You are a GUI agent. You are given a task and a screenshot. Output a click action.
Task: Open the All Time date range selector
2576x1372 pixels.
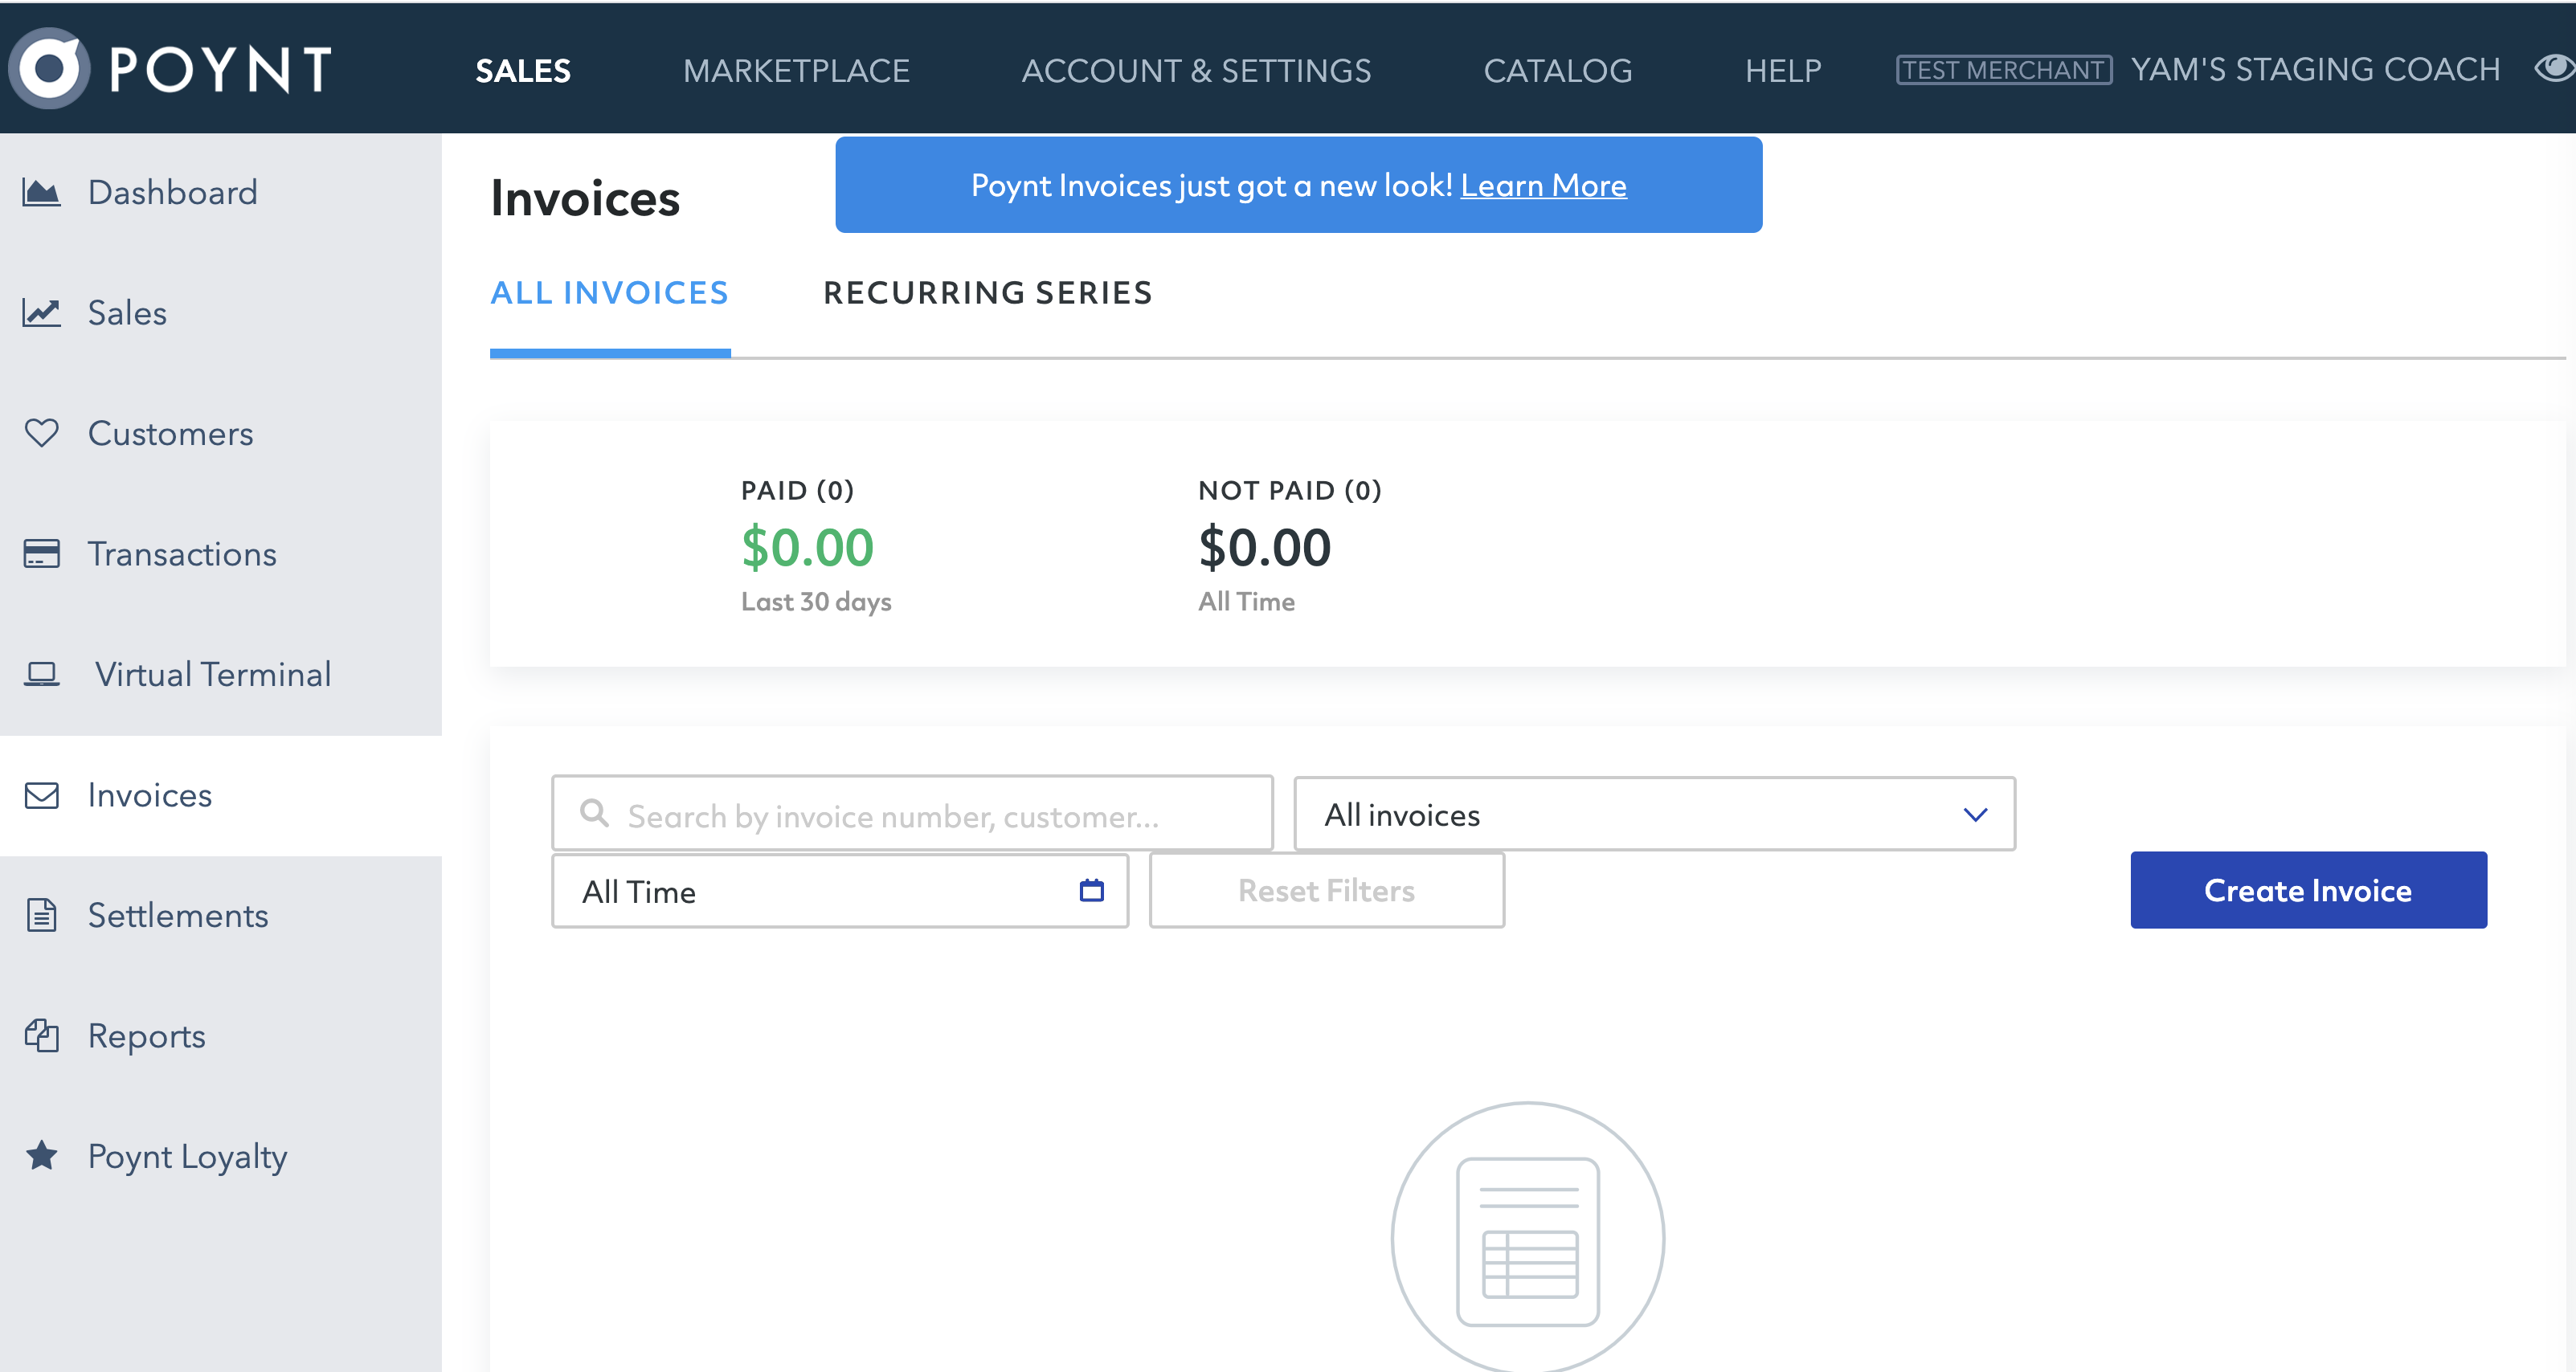[x=840, y=891]
